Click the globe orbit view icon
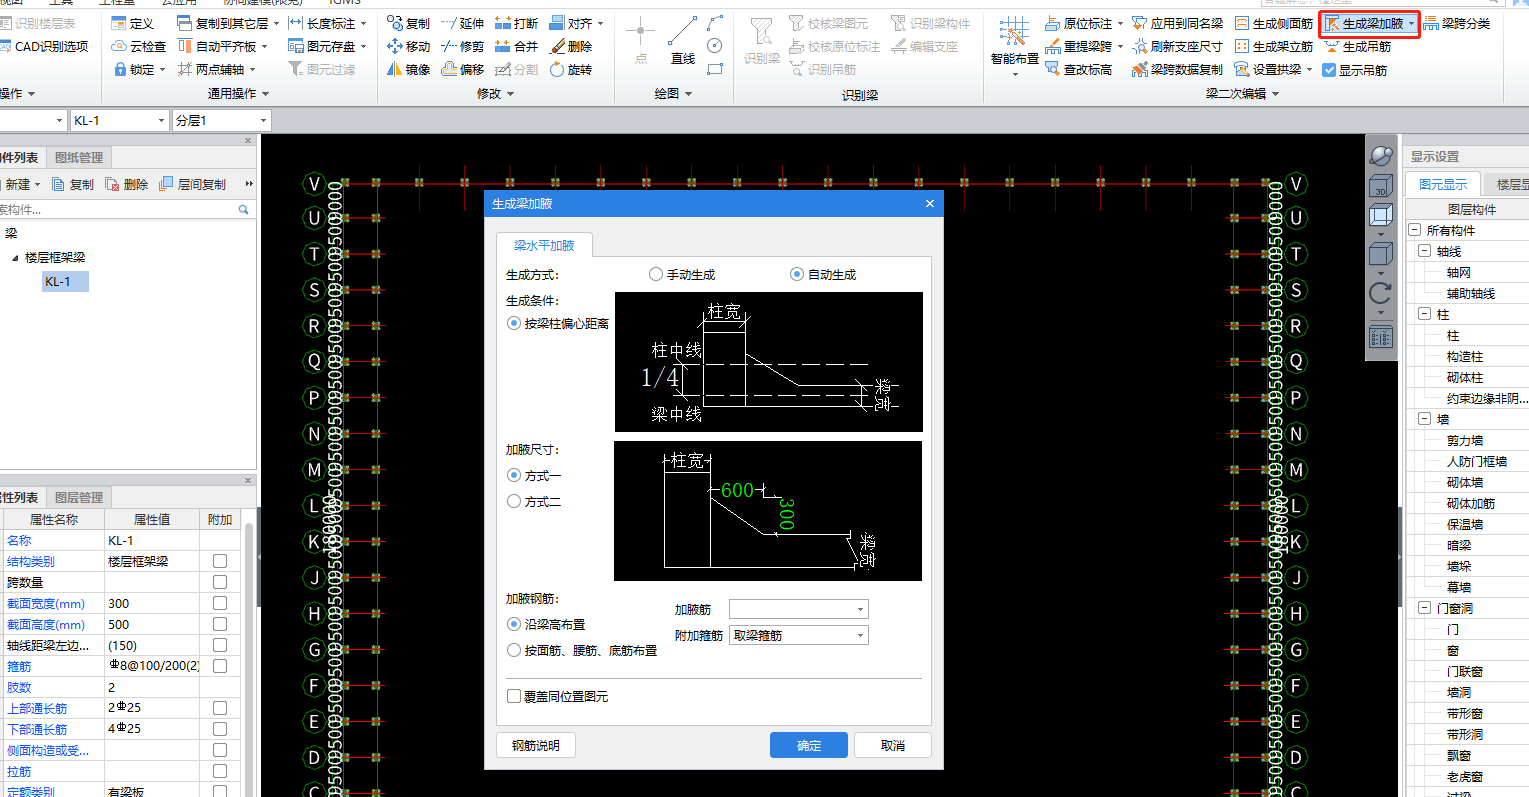Image resolution: width=1529 pixels, height=797 pixels. click(1381, 155)
